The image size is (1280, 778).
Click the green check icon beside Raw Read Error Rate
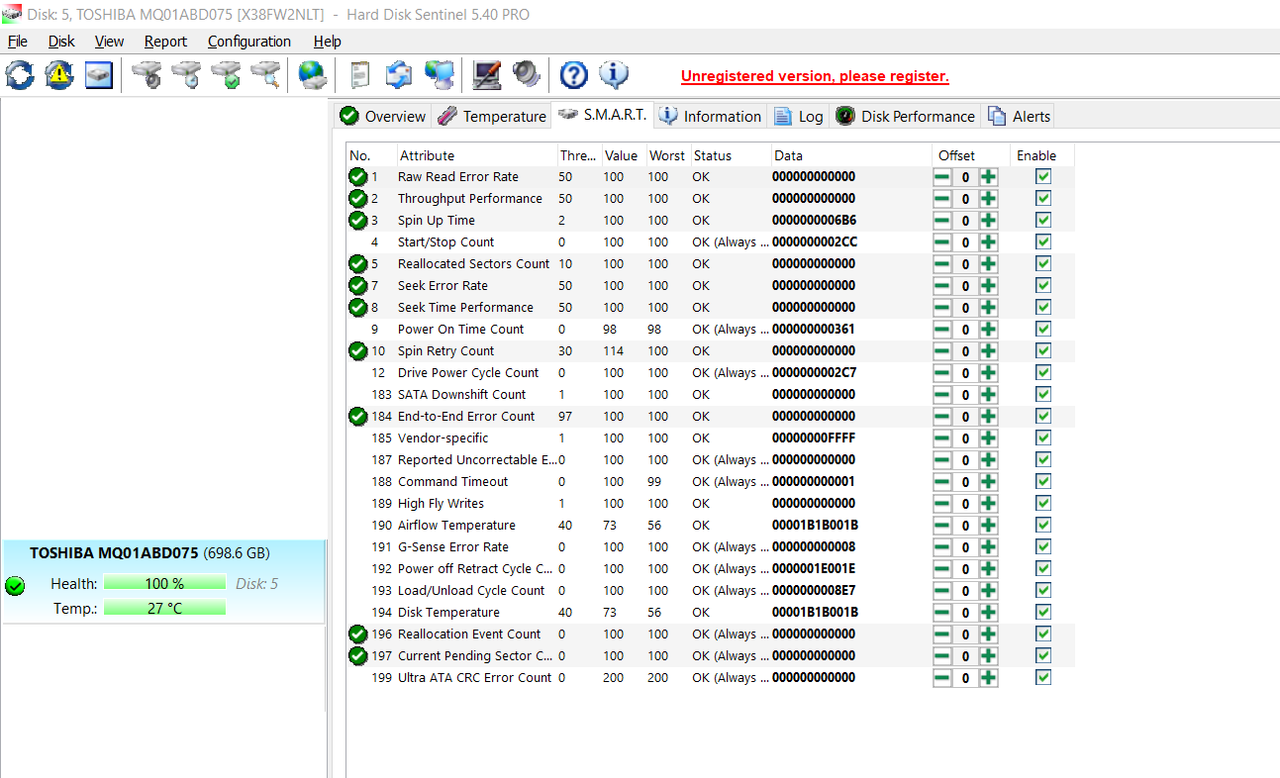[358, 177]
